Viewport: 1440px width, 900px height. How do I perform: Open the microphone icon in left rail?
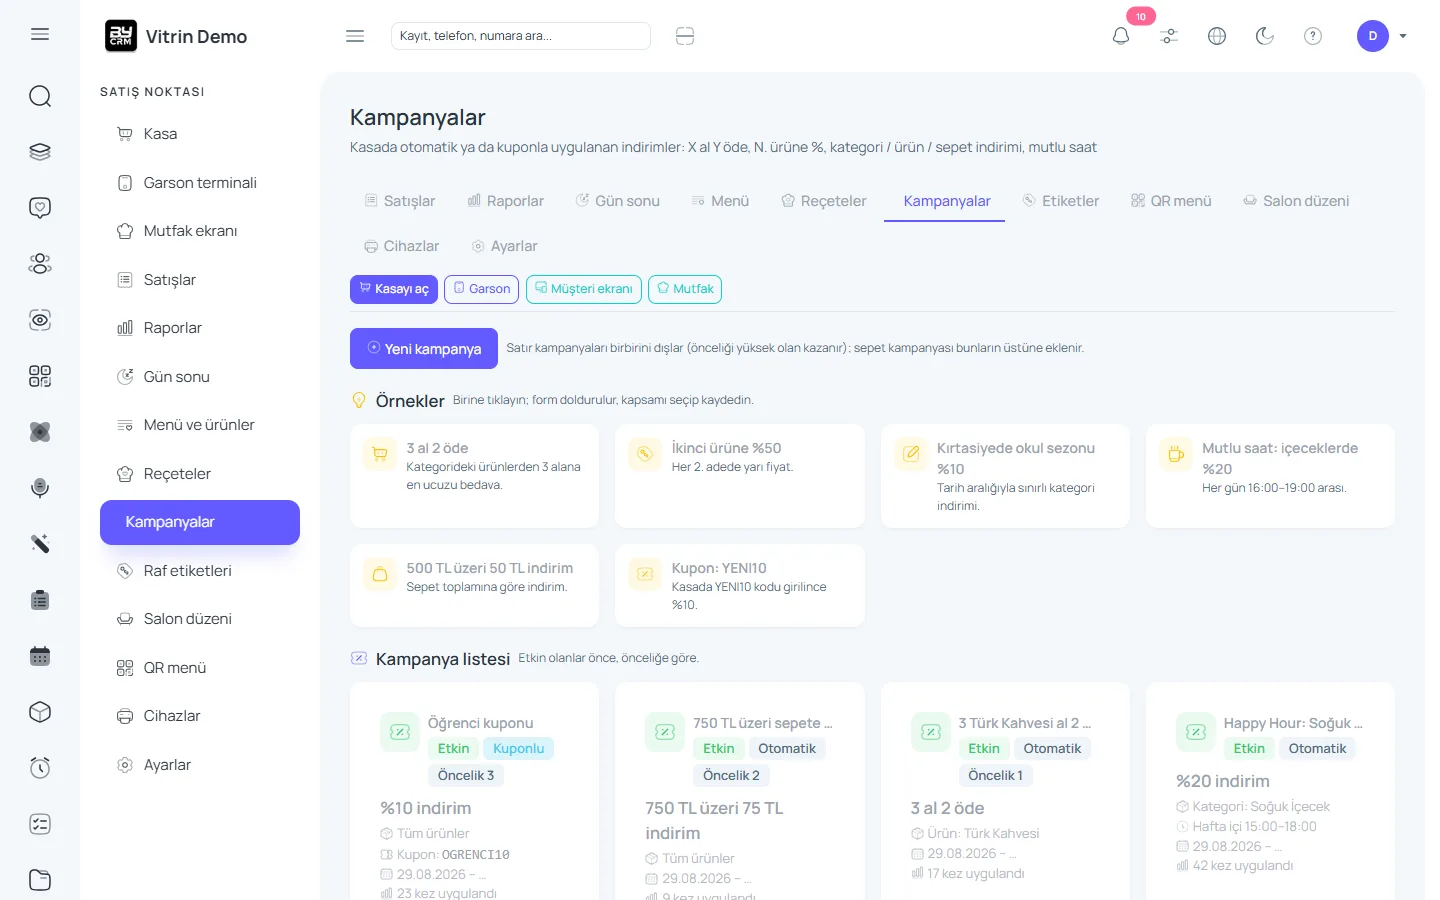click(40, 488)
